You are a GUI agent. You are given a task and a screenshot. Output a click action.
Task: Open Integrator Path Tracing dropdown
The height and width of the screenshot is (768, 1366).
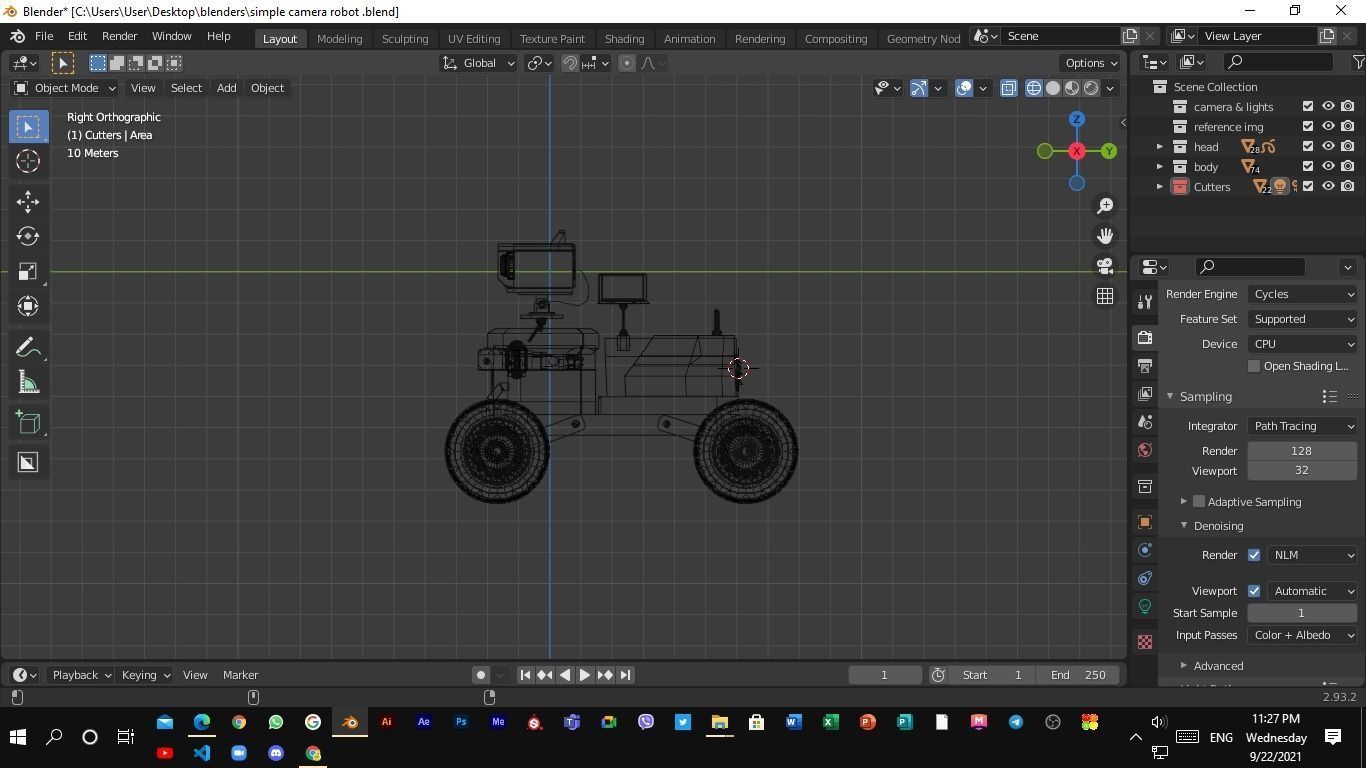coord(1302,426)
